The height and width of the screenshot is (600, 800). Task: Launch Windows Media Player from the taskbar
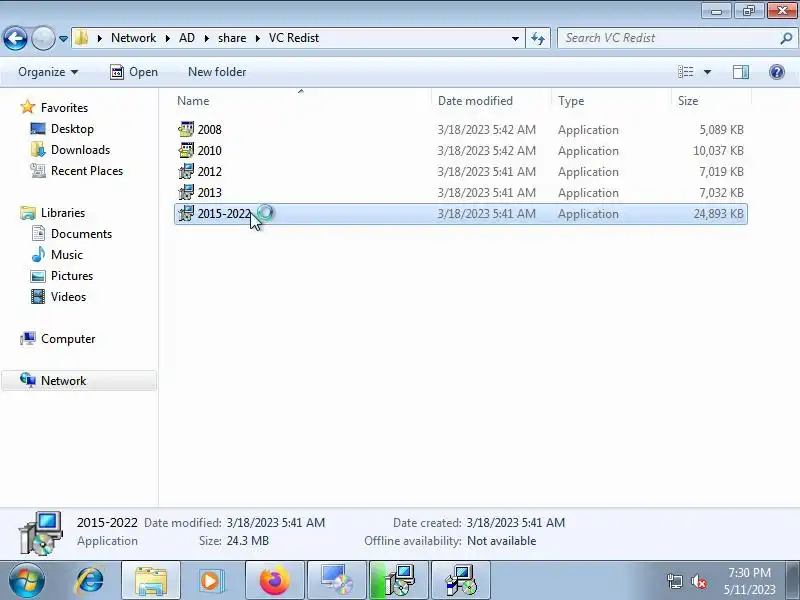point(212,581)
